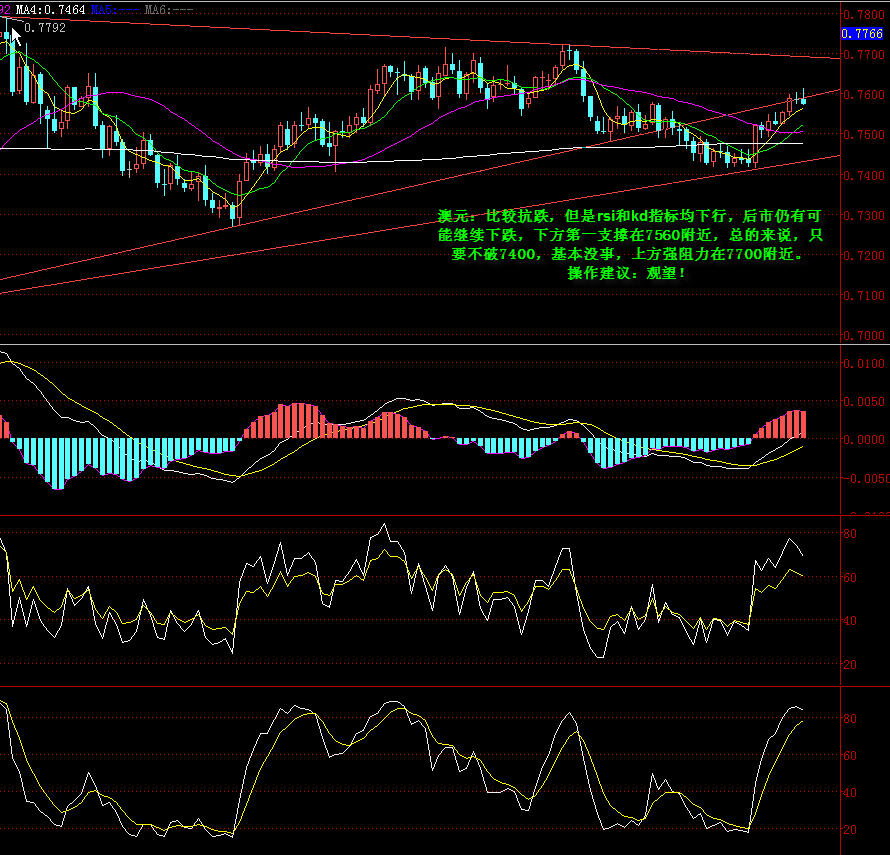The width and height of the screenshot is (890, 855).
Task: Click the 0.7200 price axis label
Action: click(864, 255)
